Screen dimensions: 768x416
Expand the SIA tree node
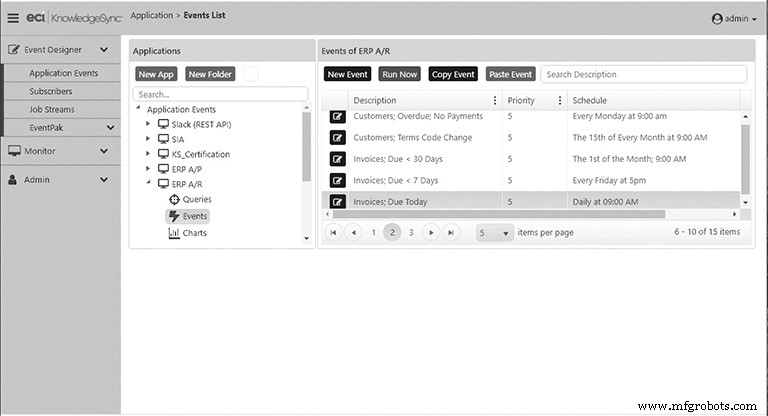147,139
